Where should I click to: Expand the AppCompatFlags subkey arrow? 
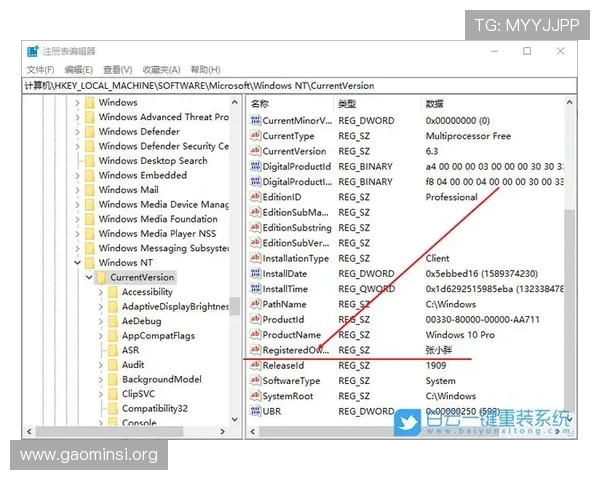pos(101,336)
